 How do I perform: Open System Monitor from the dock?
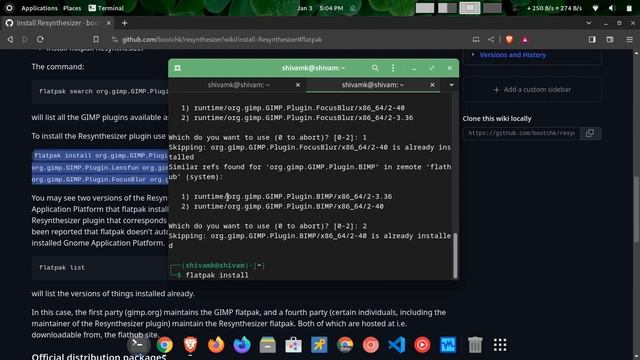click(448, 345)
